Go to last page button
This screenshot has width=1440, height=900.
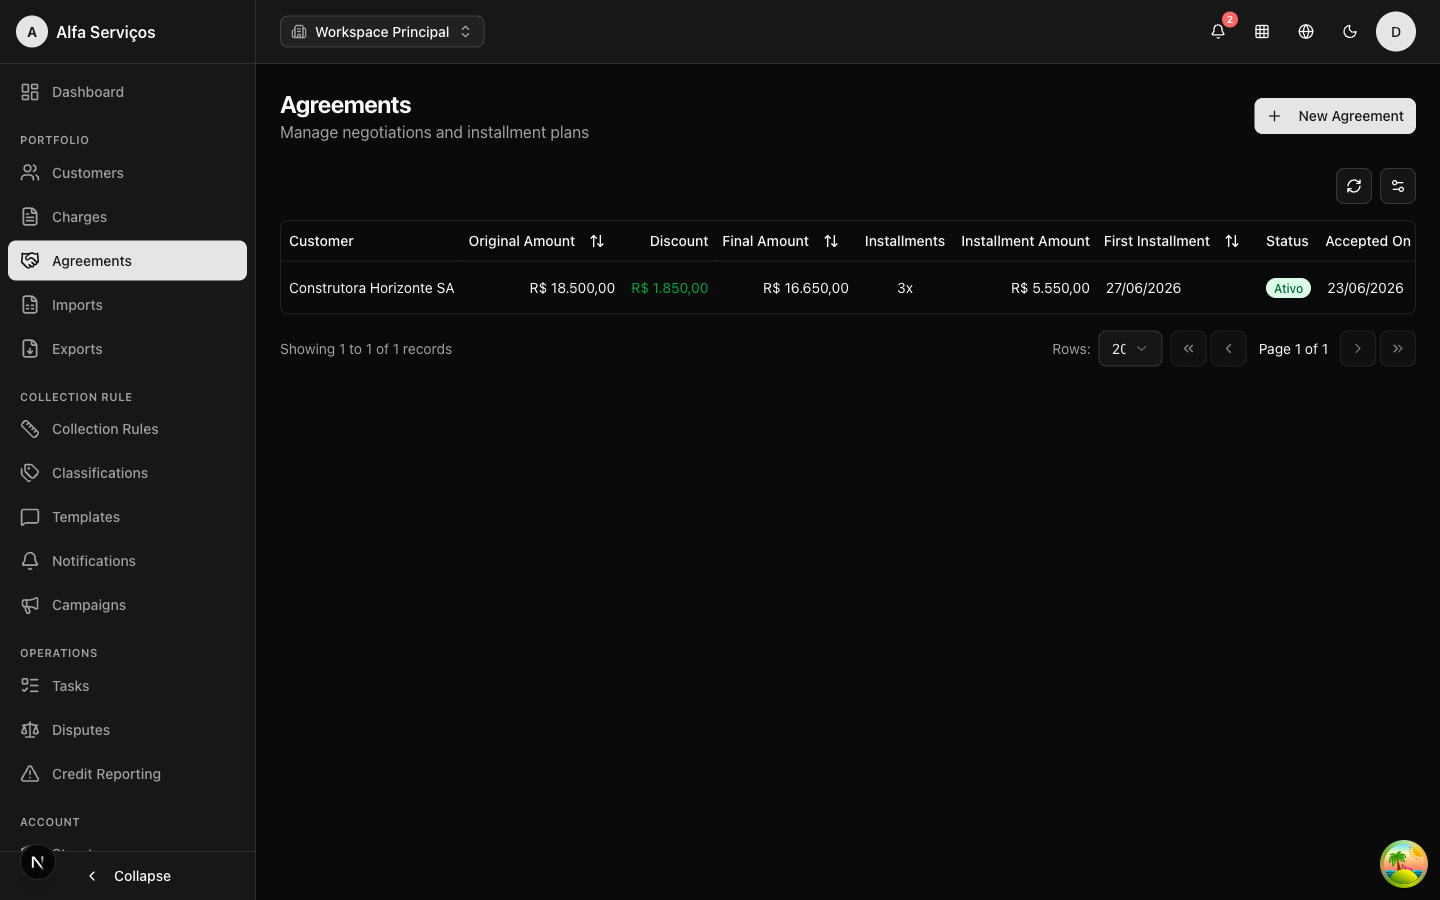point(1398,349)
